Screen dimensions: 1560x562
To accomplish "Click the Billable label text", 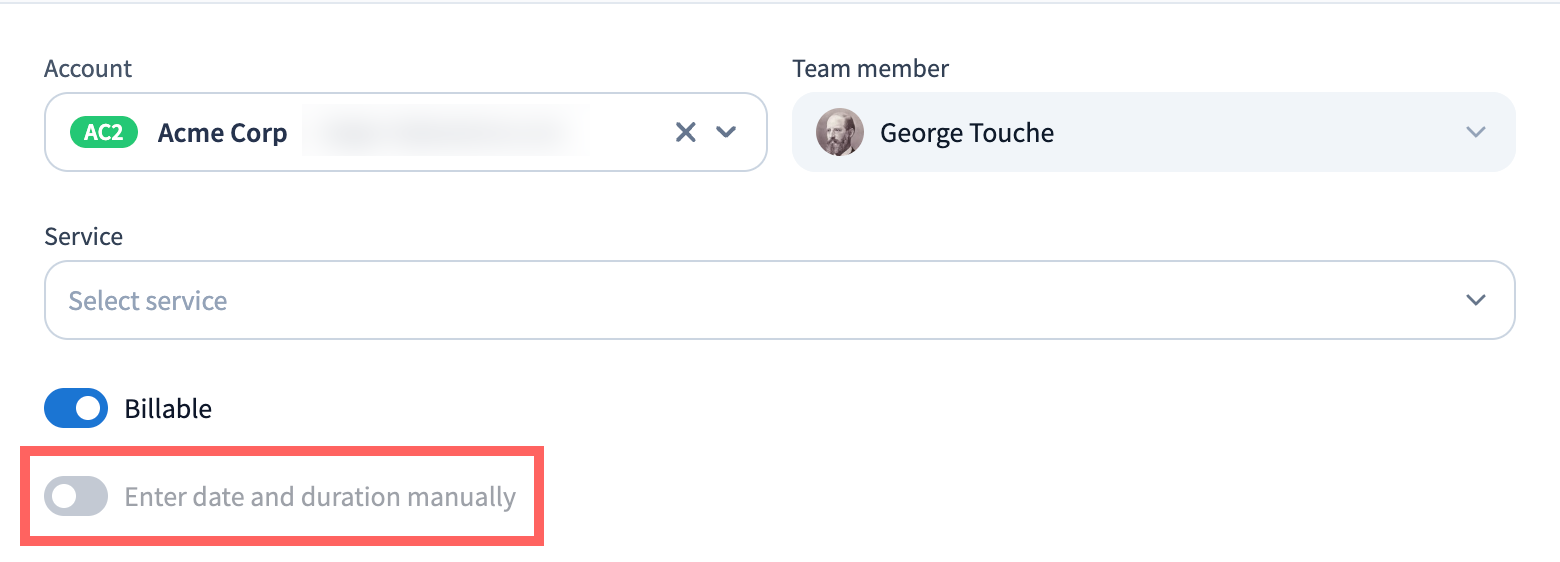I will (168, 408).
